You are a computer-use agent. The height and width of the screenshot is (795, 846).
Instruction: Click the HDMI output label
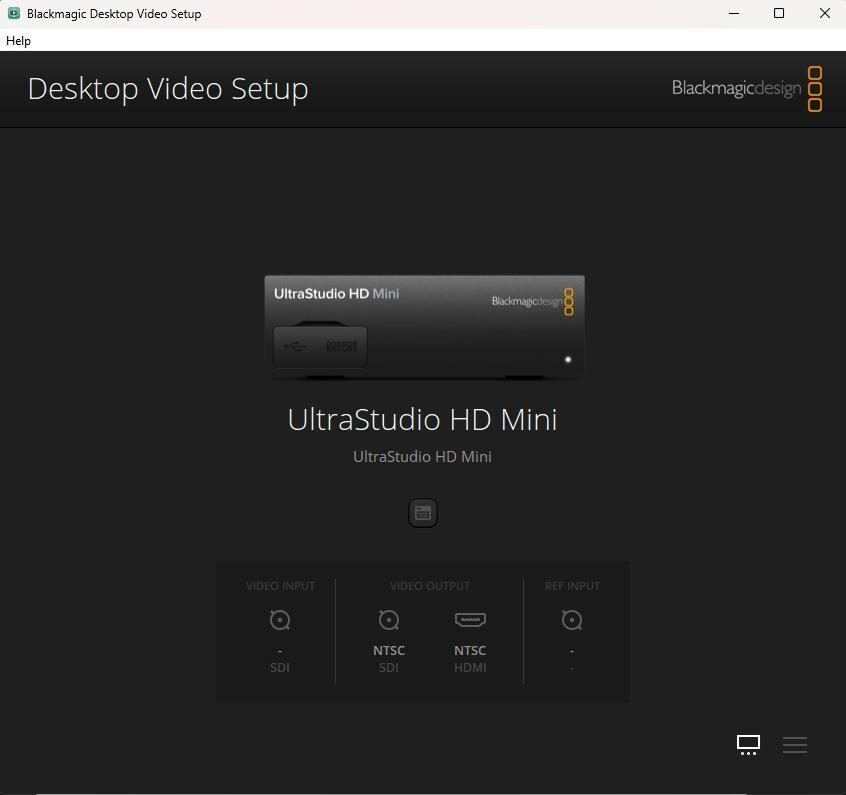pos(470,668)
